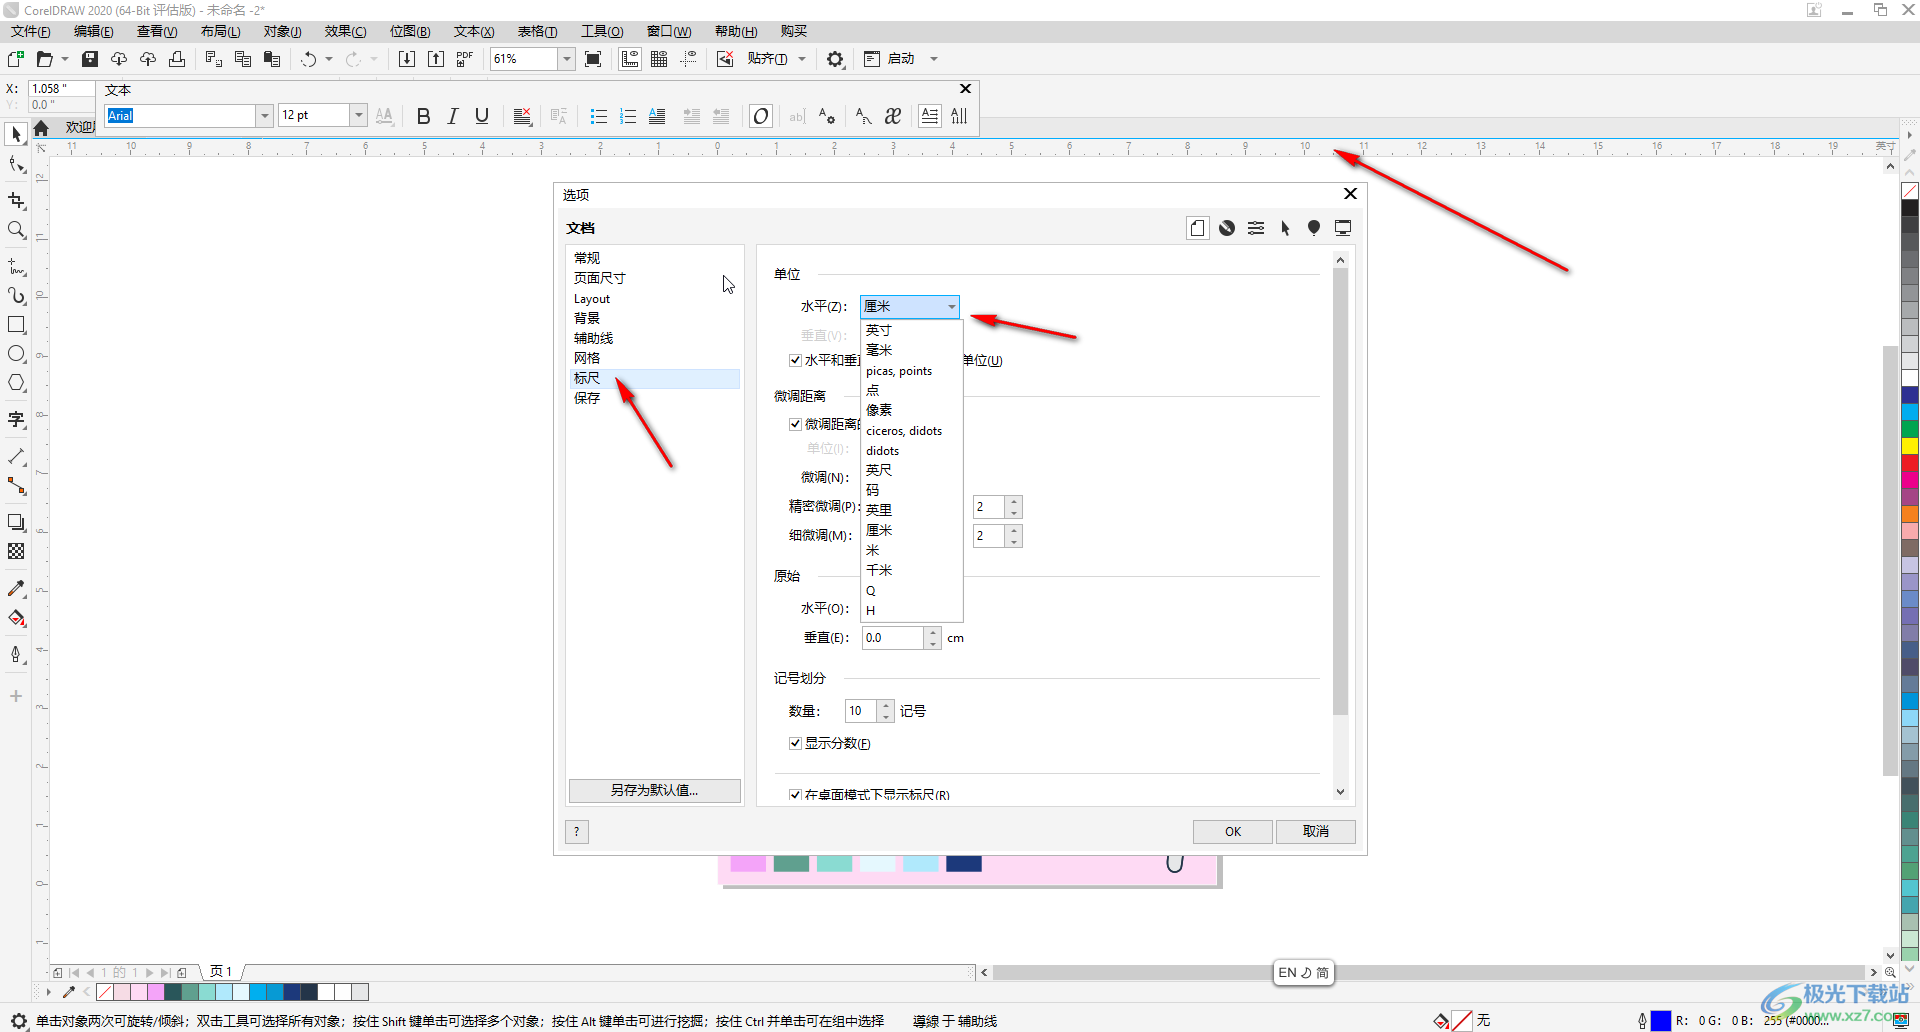
Task: Open the Arial font dropdown
Action: point(265,116)
